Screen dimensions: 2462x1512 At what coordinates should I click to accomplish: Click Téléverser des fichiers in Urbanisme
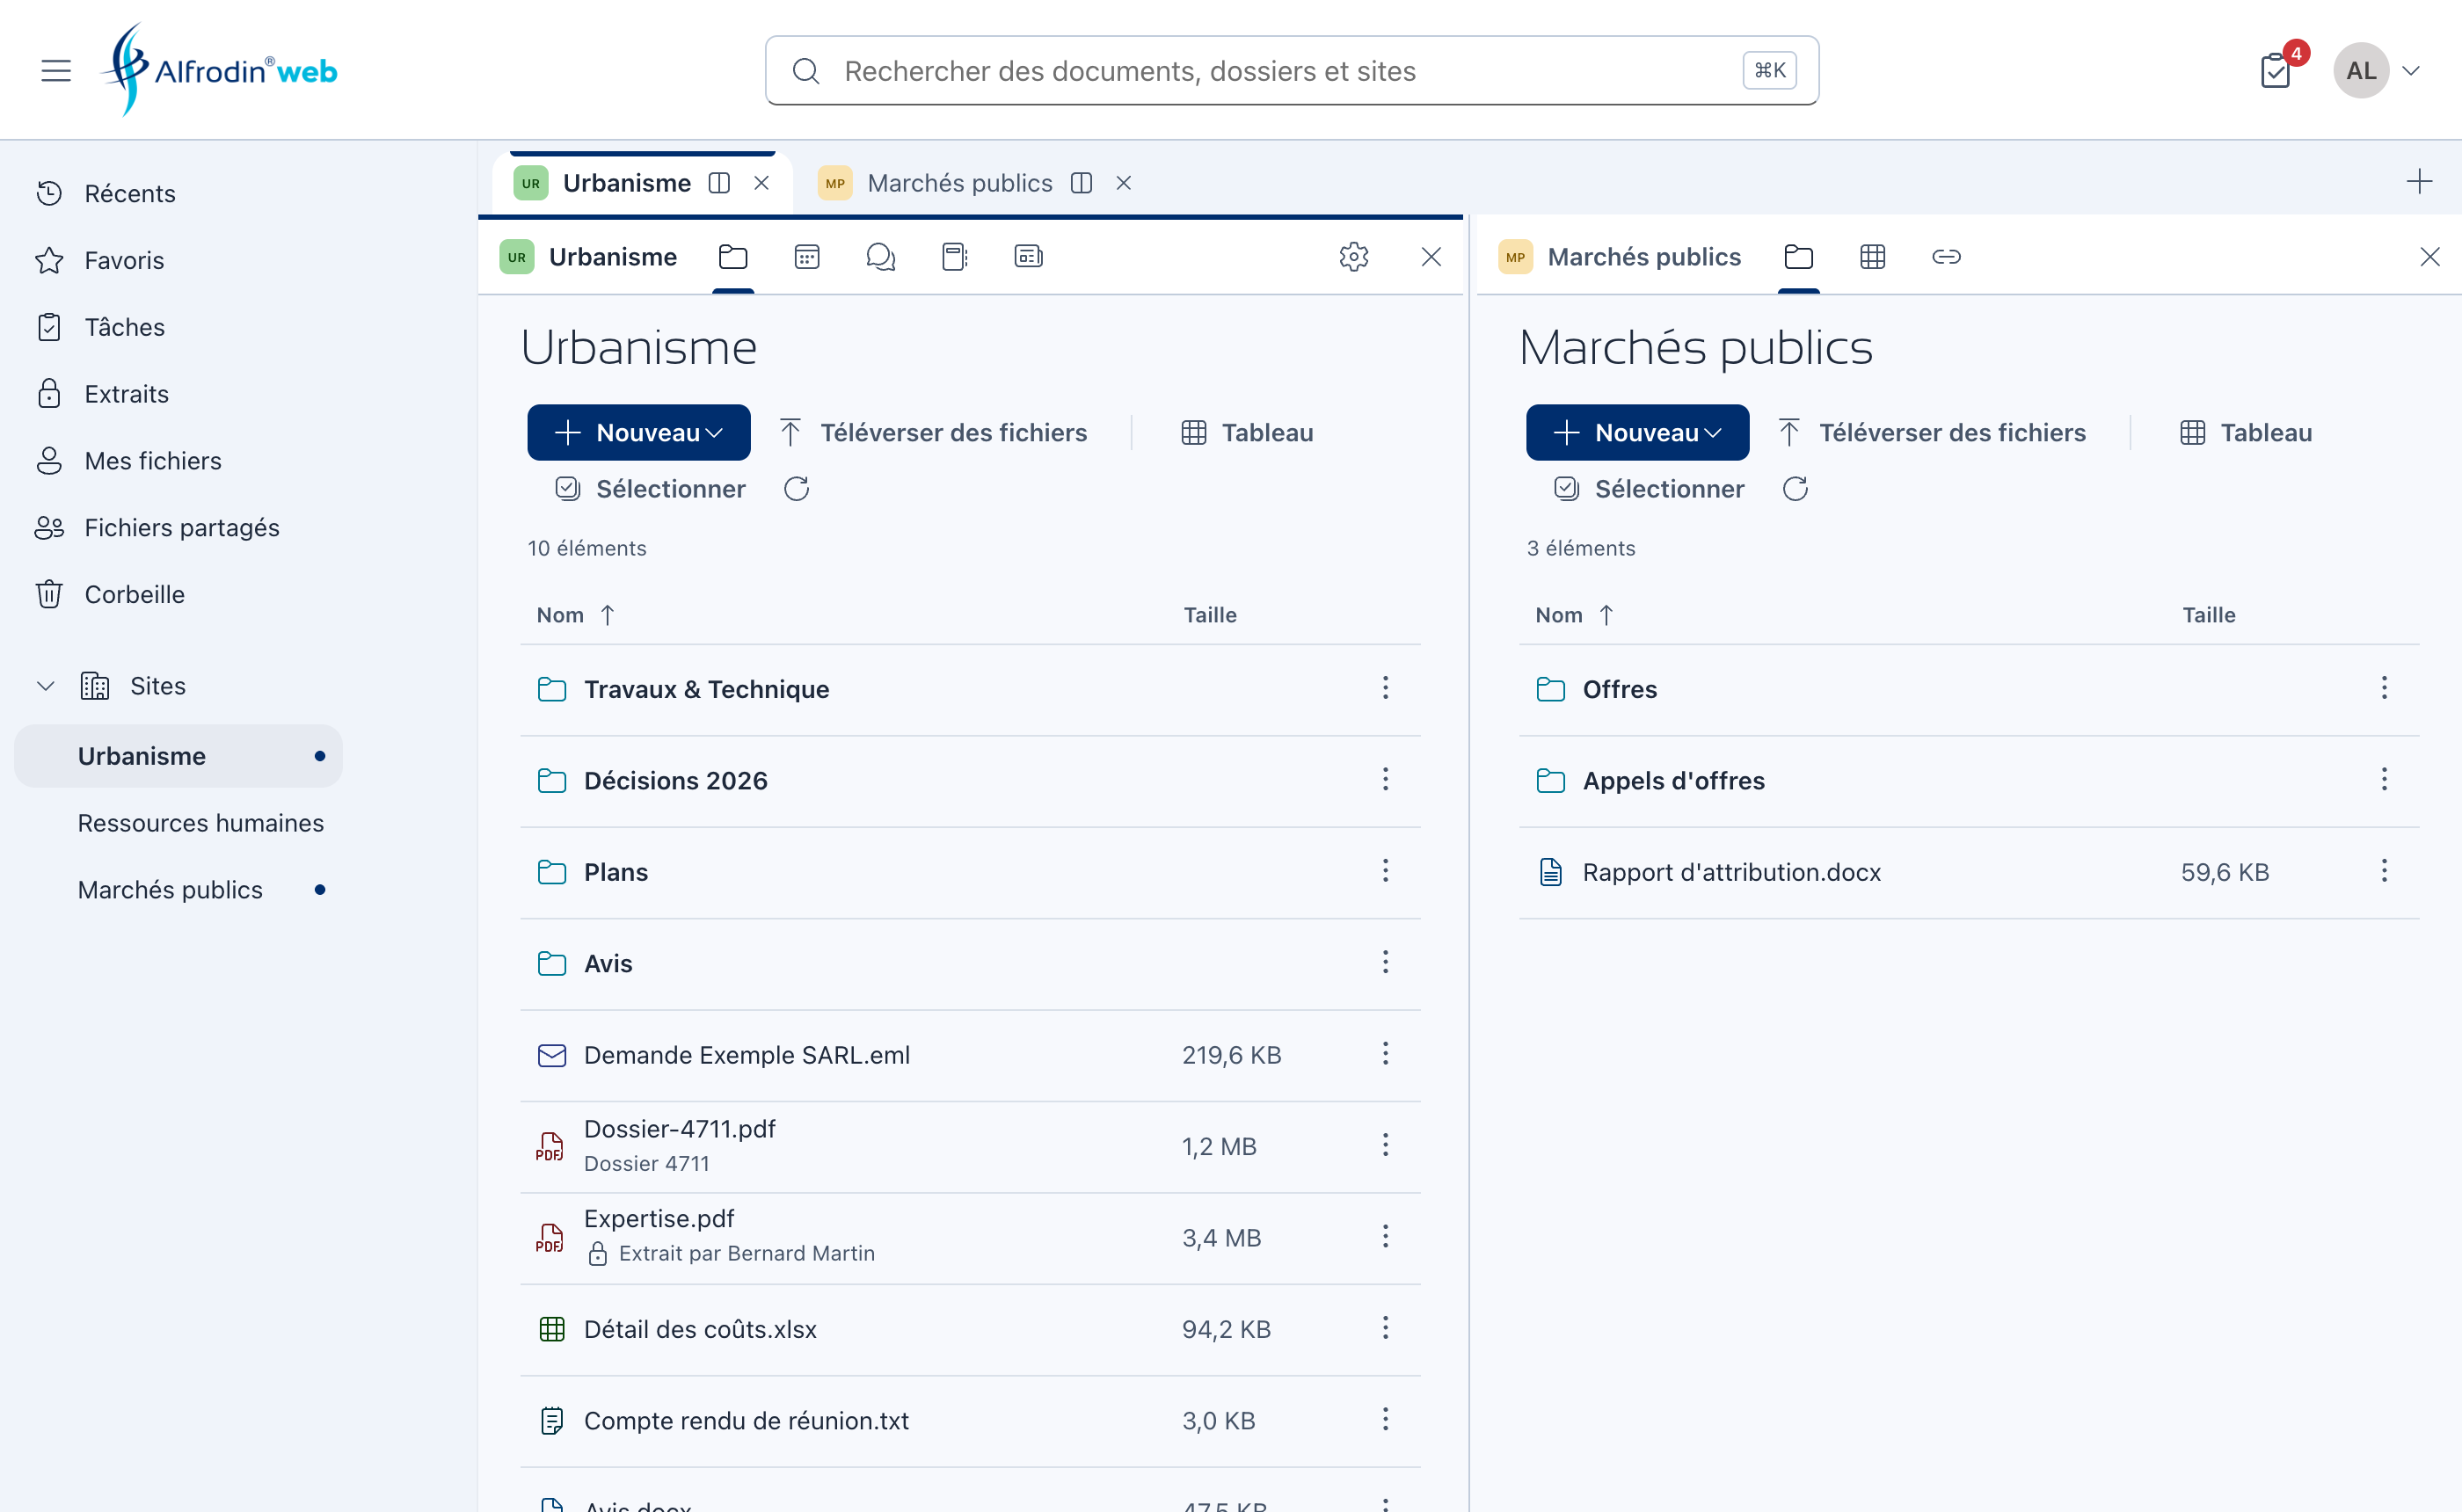click(x=933, y=433)
